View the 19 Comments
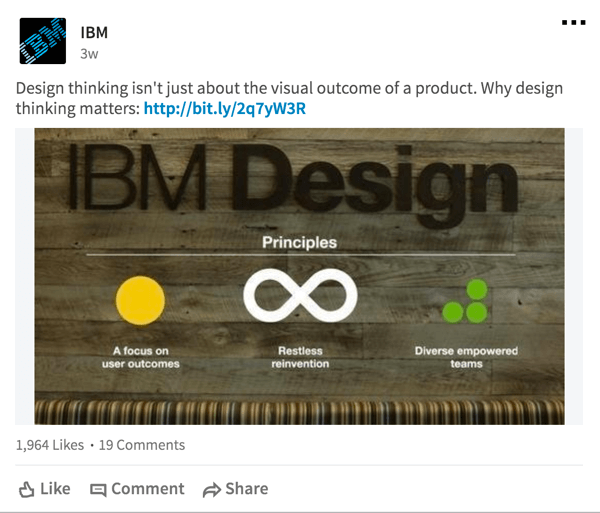This screenshot has height=513, width=600. coord(142,445)
